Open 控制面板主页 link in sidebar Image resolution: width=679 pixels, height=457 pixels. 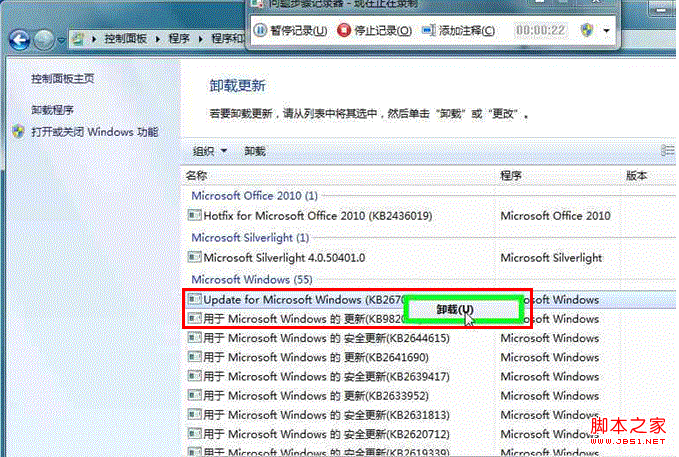(62, 79)
